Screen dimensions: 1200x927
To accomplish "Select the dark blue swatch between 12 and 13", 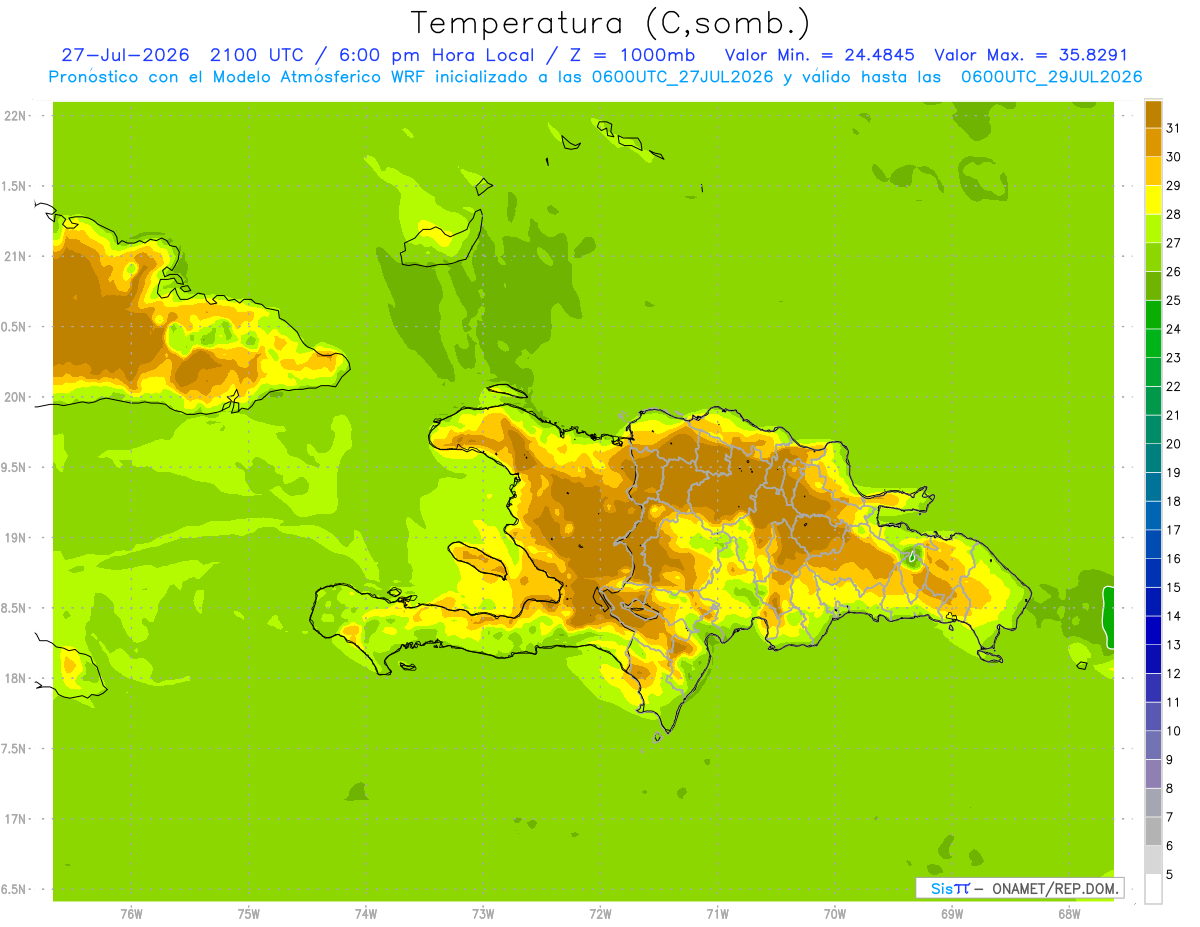I will click(x=1153, y=658).
